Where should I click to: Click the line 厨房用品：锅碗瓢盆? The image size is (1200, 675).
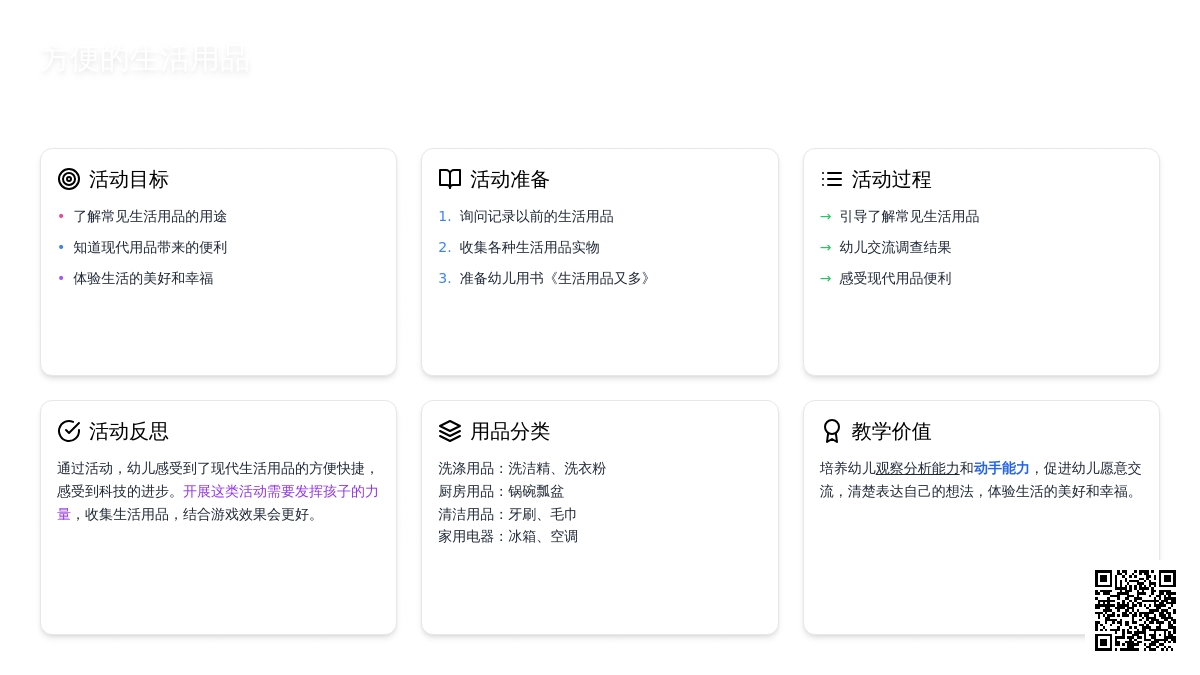tap(501, 491)
